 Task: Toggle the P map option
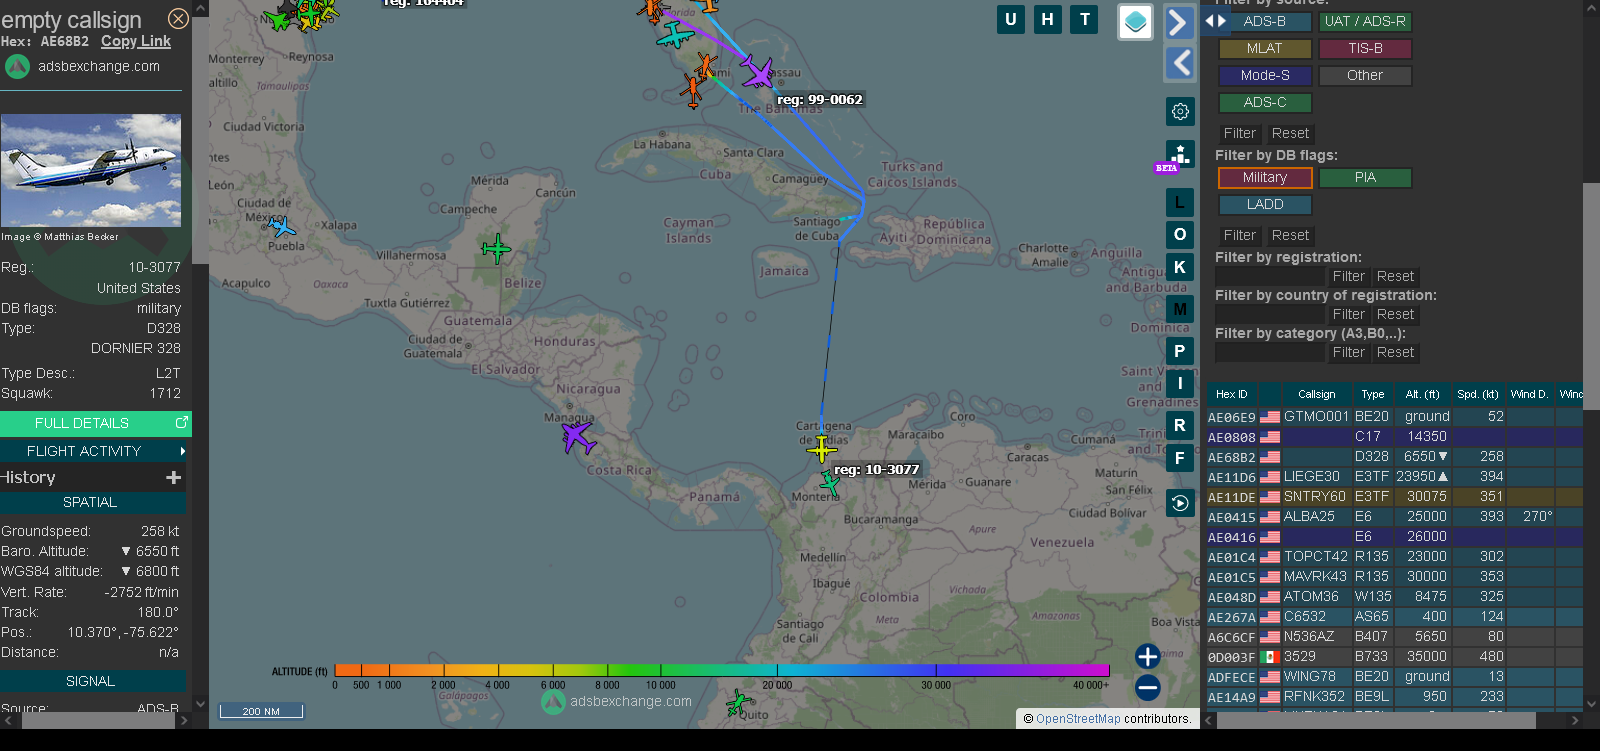point(1180,351)
